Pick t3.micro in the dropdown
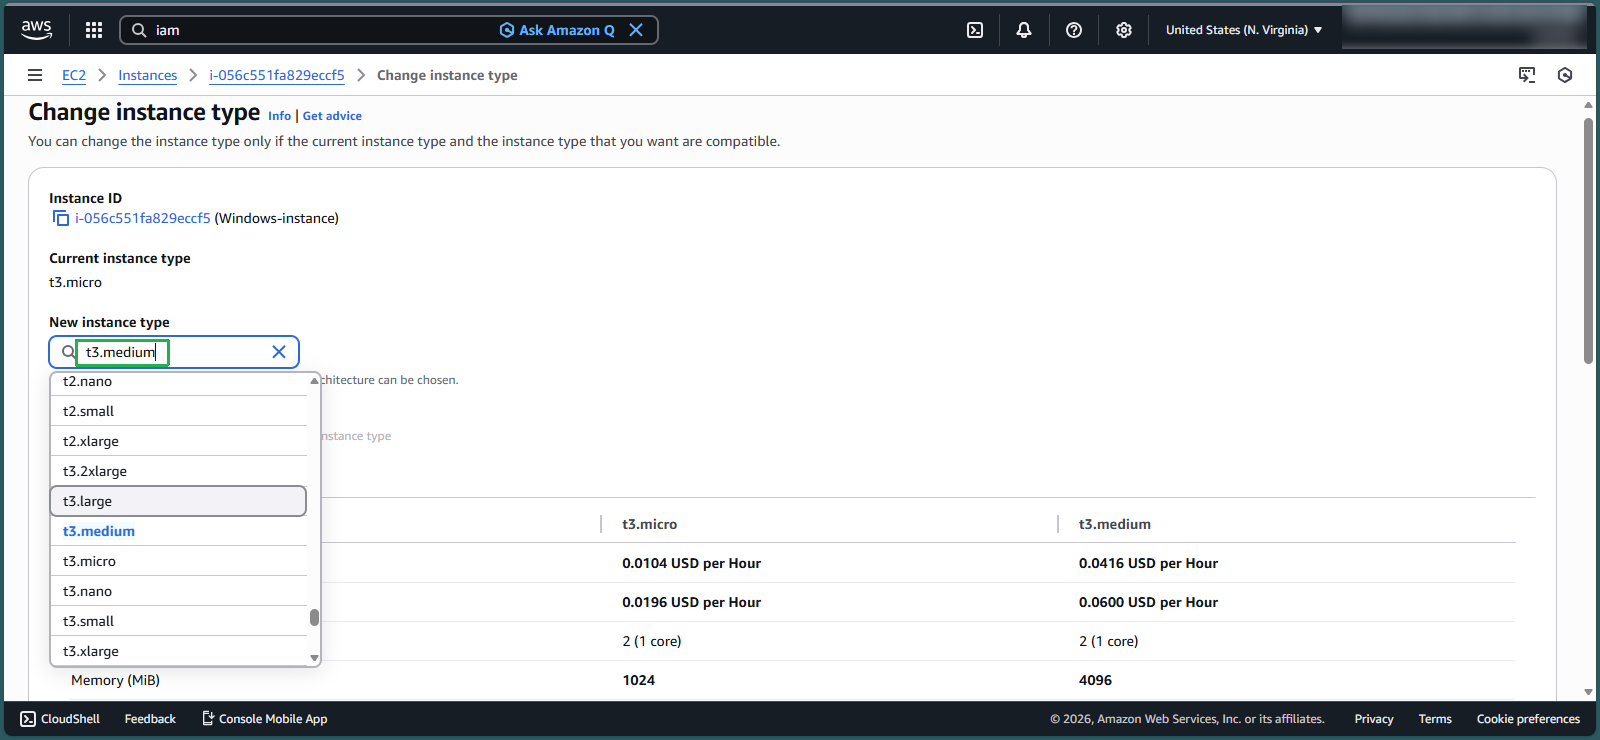This screenshot has width=1600, height=740. tap(179, 561)
